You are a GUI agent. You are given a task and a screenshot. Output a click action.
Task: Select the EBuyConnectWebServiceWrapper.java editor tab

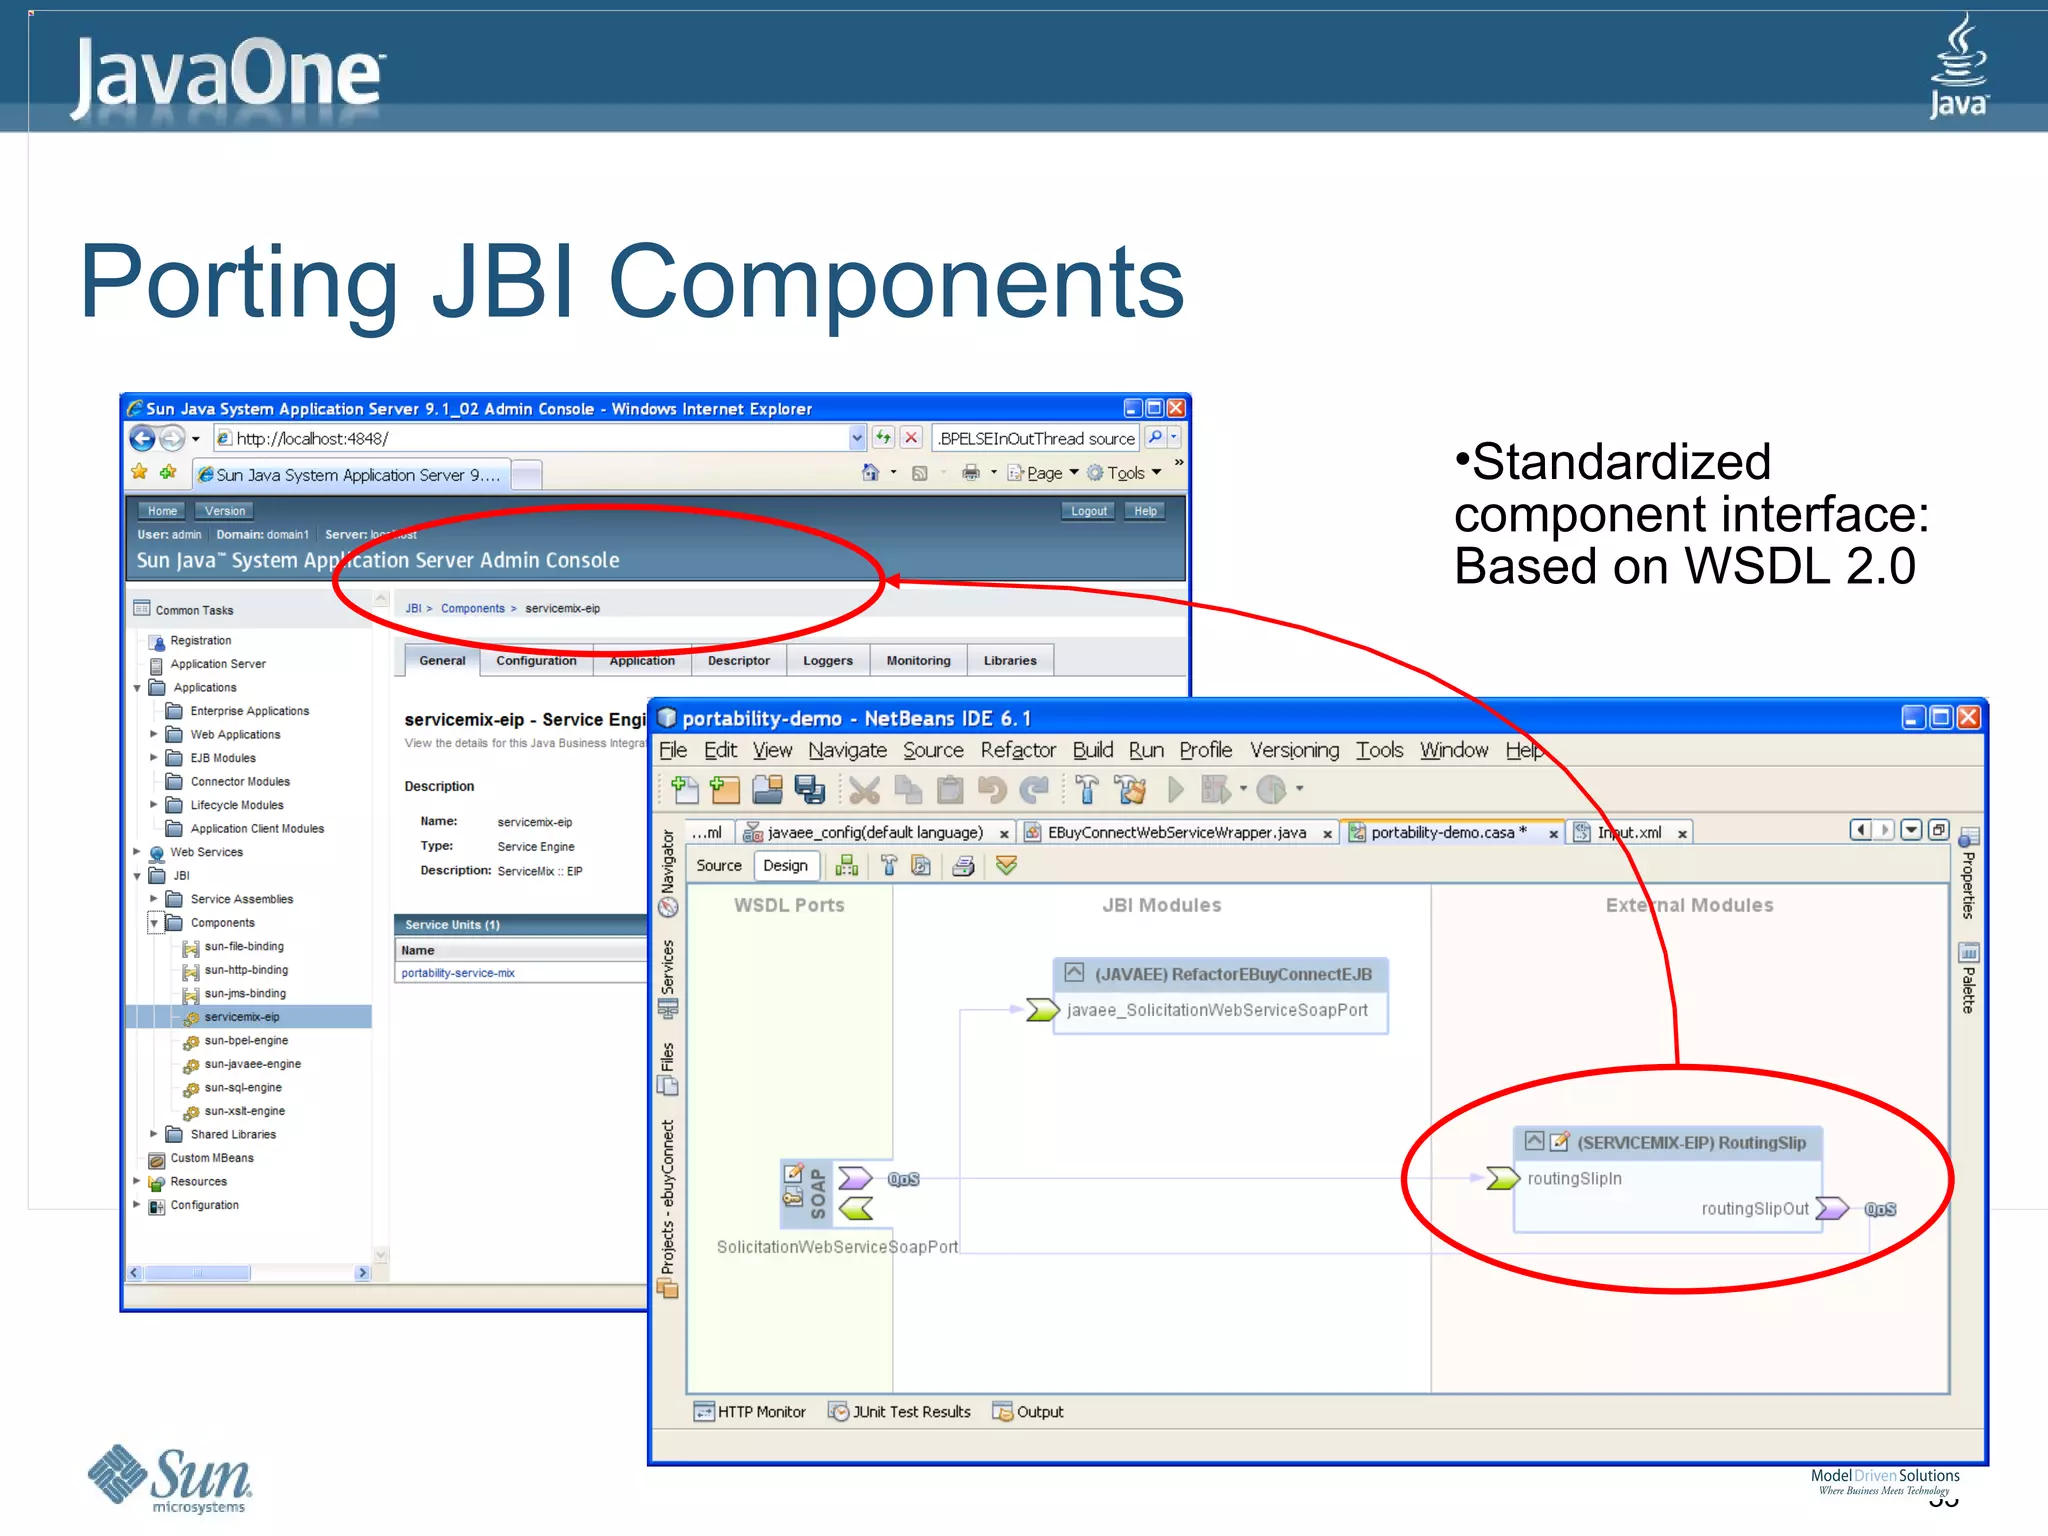pos(1178,832)
